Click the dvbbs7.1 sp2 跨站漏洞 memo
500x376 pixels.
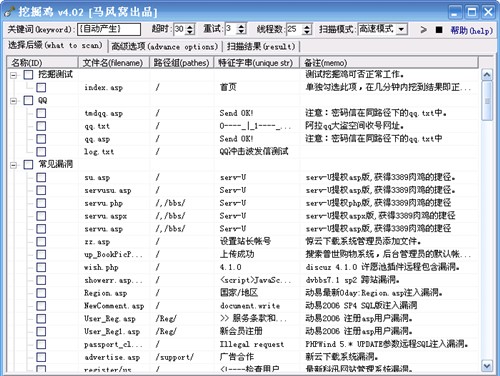pos(353,280)
